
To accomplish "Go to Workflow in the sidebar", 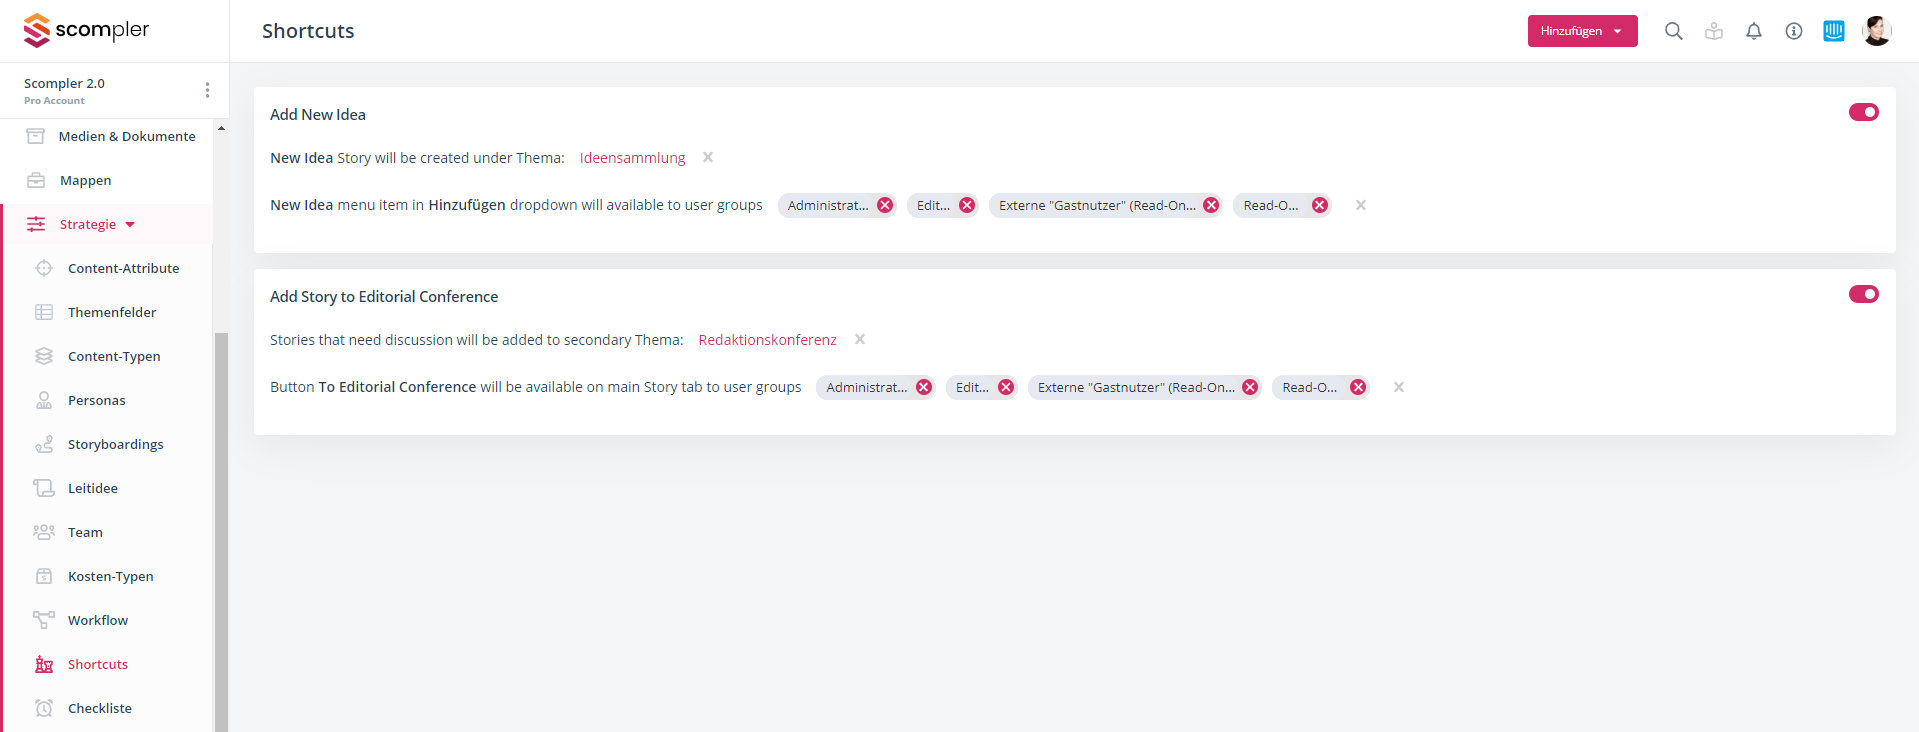I will 98,620.
